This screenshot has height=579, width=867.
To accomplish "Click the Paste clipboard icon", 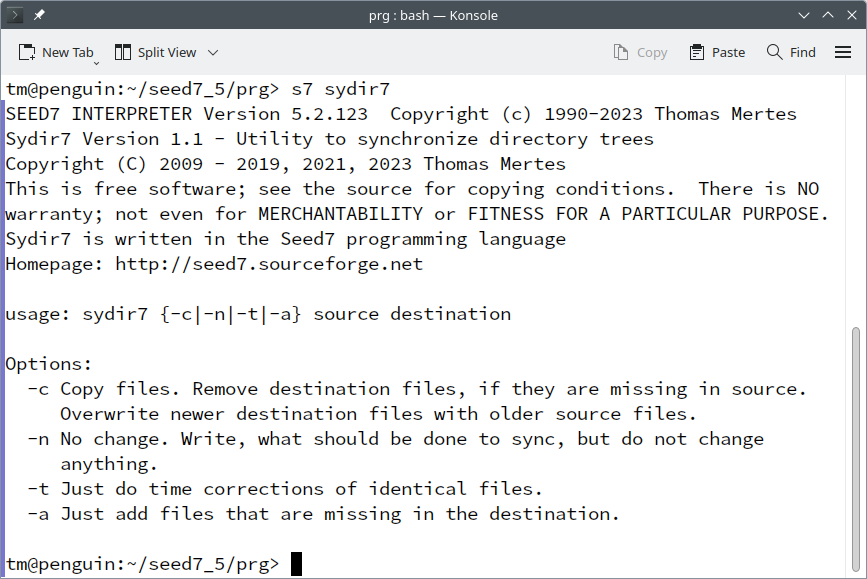I will pos(697,53).
